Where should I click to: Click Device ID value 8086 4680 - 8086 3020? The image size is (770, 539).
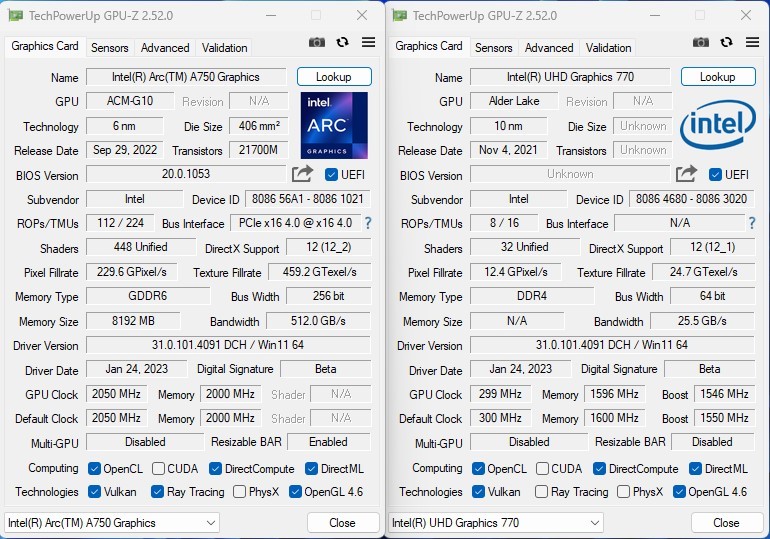[x=692, y=199]
